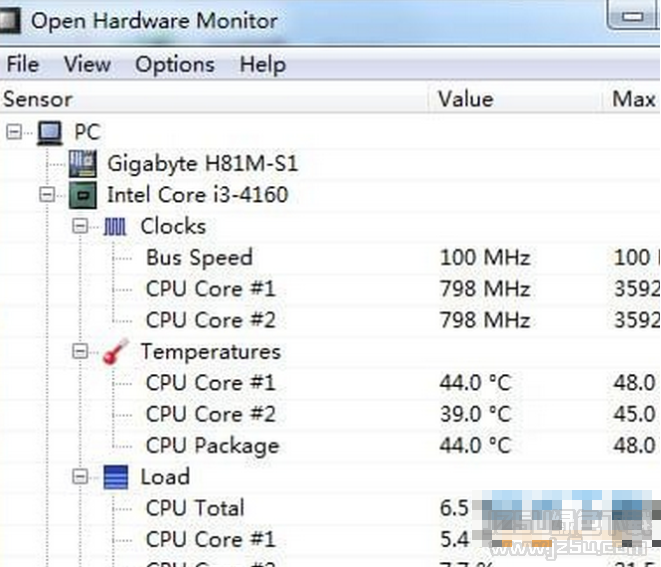Collapse the Load group
This screenshot has width=661, height=567.
tap(80, 478)
